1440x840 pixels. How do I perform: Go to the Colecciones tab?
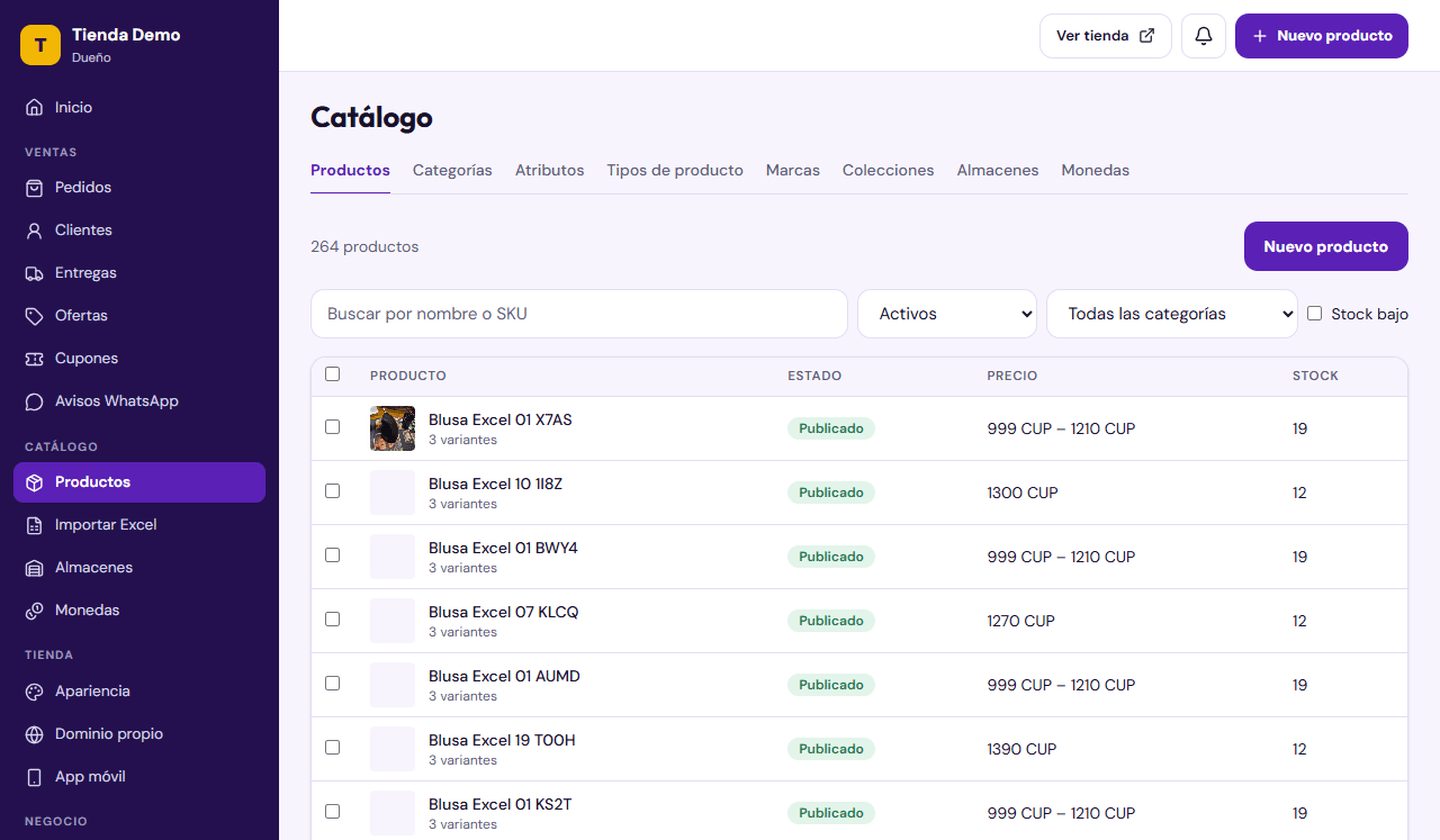pos(888,170)
